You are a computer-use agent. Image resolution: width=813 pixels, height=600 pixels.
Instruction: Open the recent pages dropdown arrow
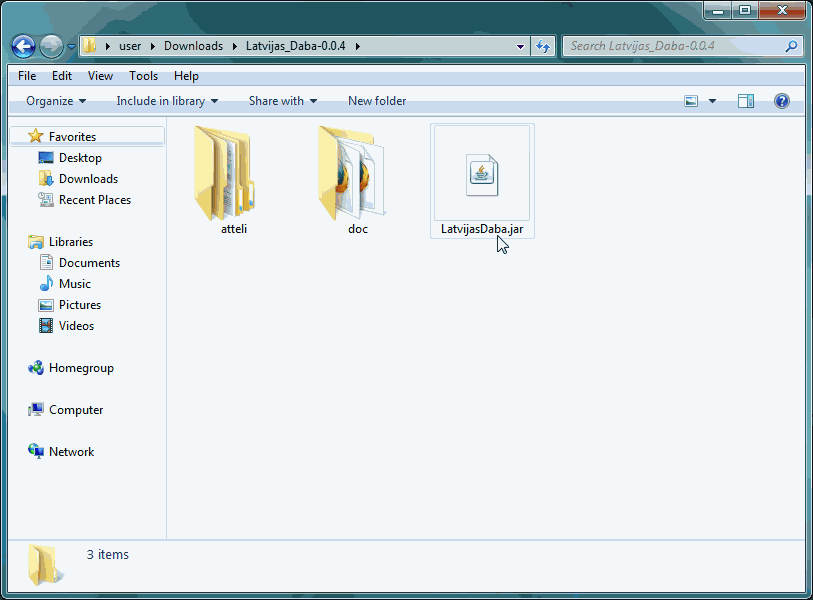(x=72, y=47)
